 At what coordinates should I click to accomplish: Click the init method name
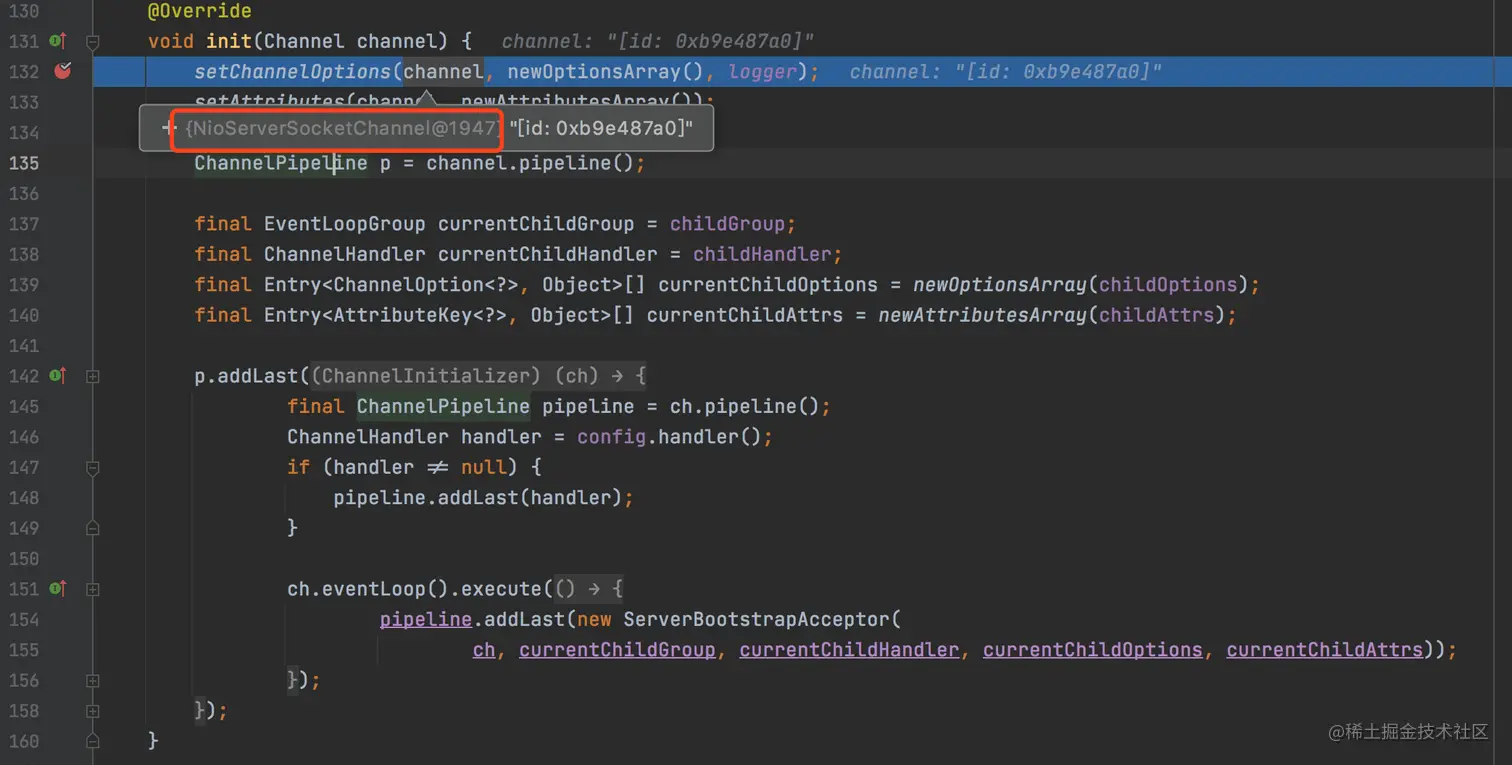click(x=229, y=42)
